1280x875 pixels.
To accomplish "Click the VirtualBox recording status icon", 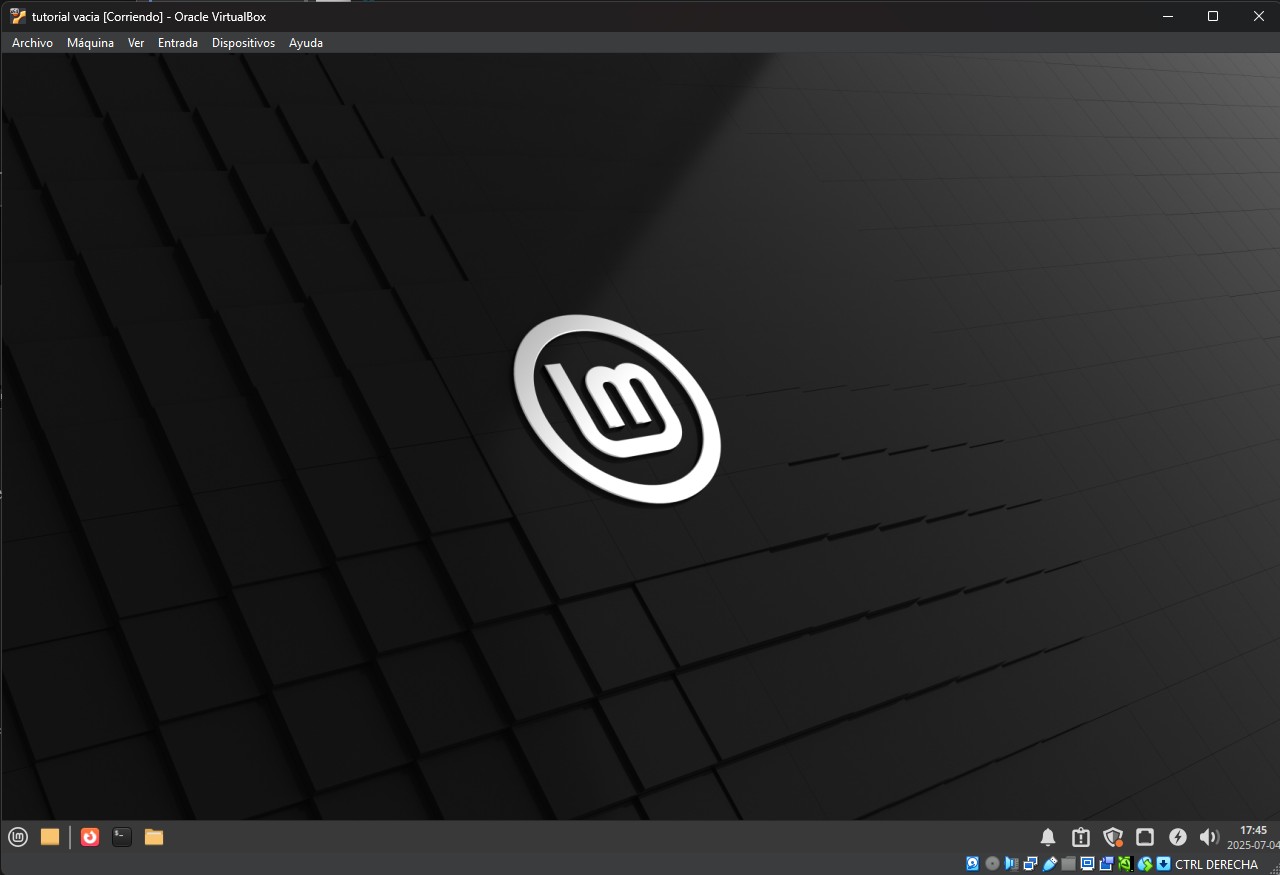I will click(1106, 863).
